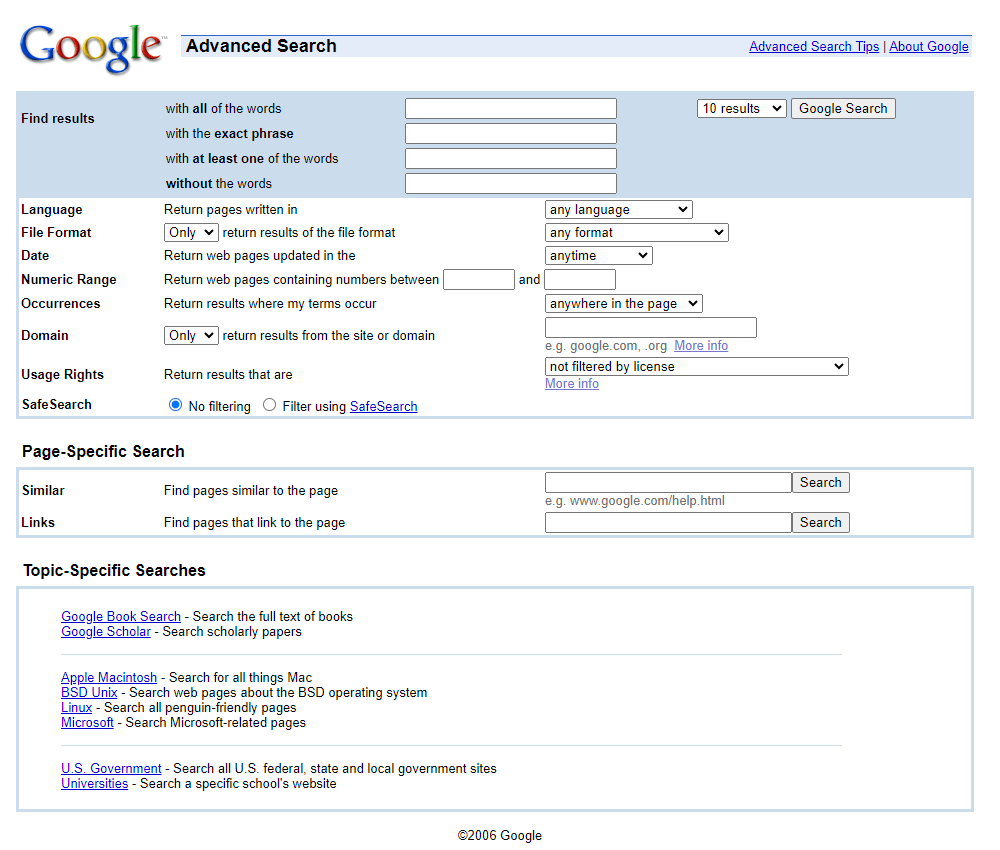This screenshot has height=850, width=1000.
Task: Click the 'Usage Rights' label
Action: point(62,374)
